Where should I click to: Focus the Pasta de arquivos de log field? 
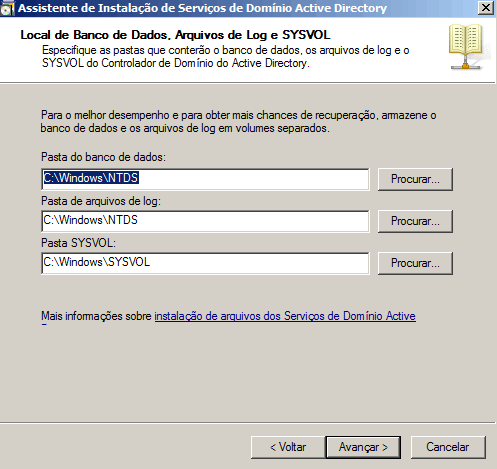[x=205, y=221]
